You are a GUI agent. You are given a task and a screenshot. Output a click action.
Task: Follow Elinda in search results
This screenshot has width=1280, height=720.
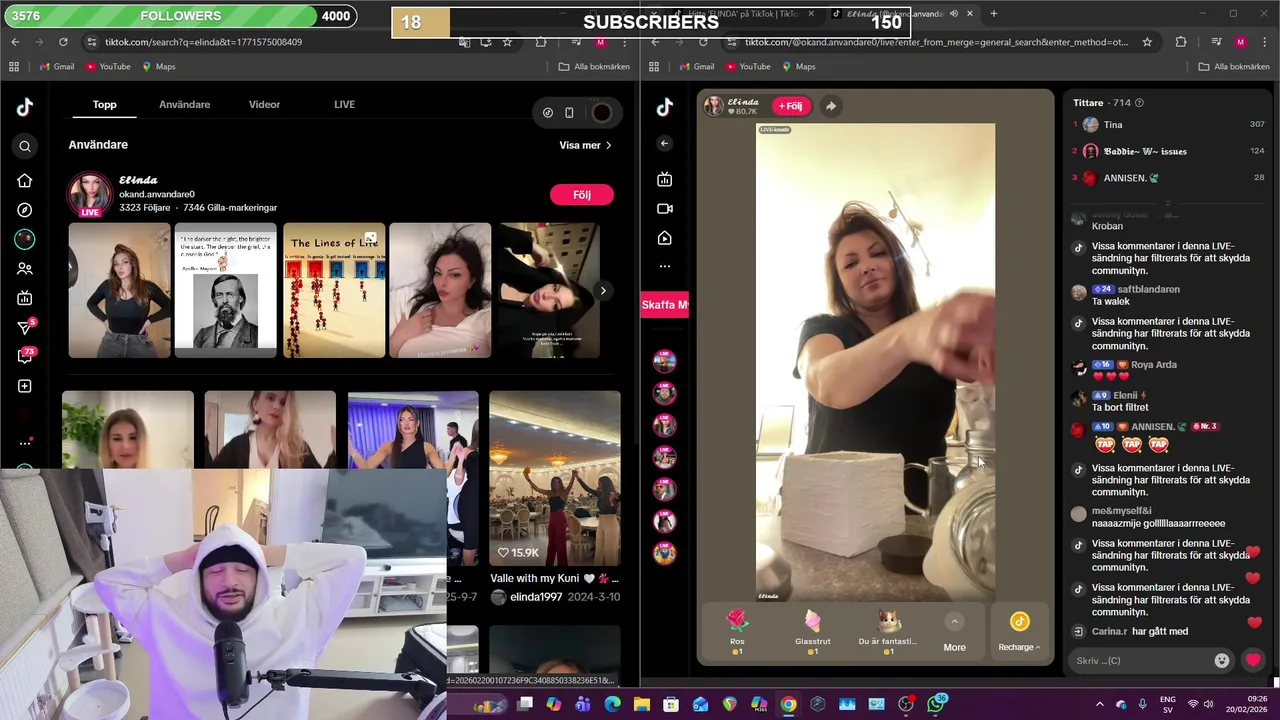tap(582, 195)
